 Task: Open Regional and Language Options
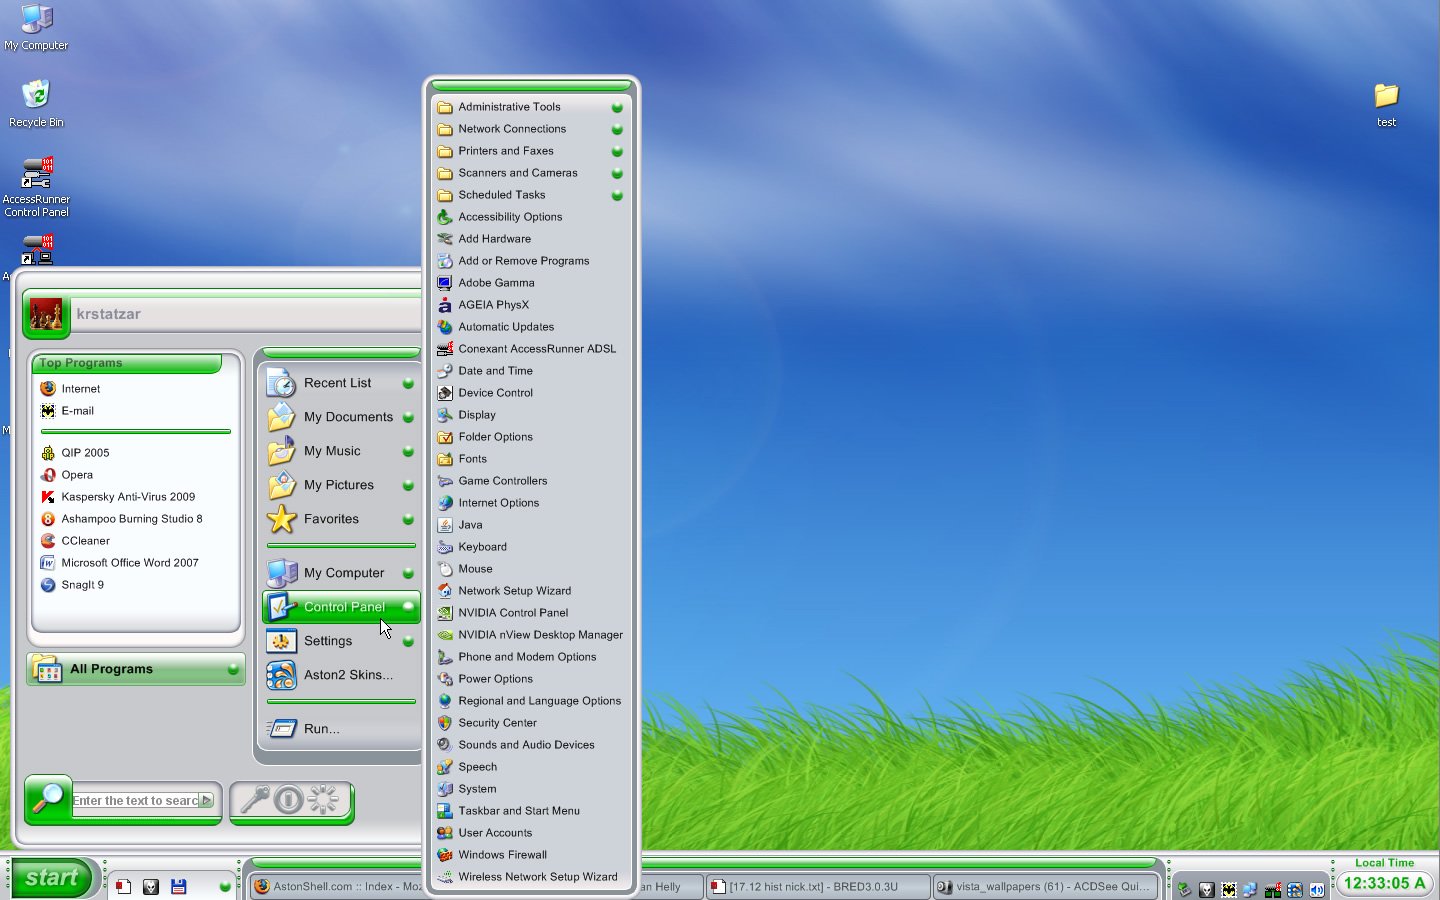[x=531, y=701]
